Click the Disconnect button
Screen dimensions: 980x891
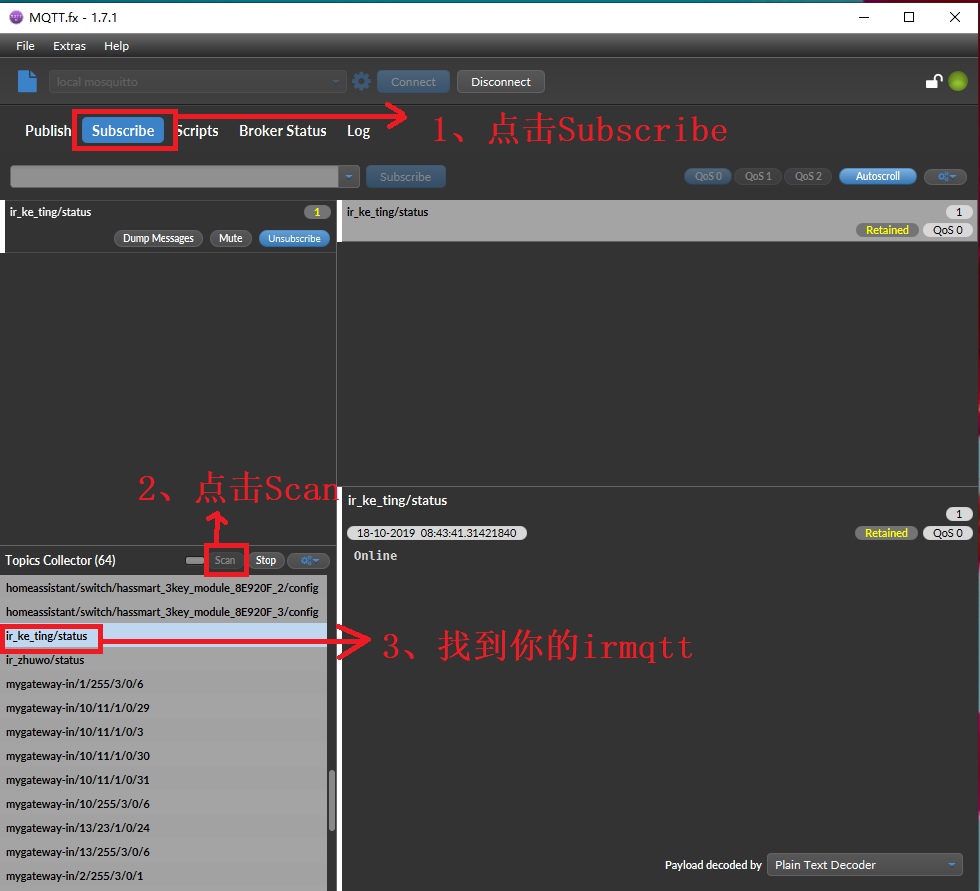(501, 82)
